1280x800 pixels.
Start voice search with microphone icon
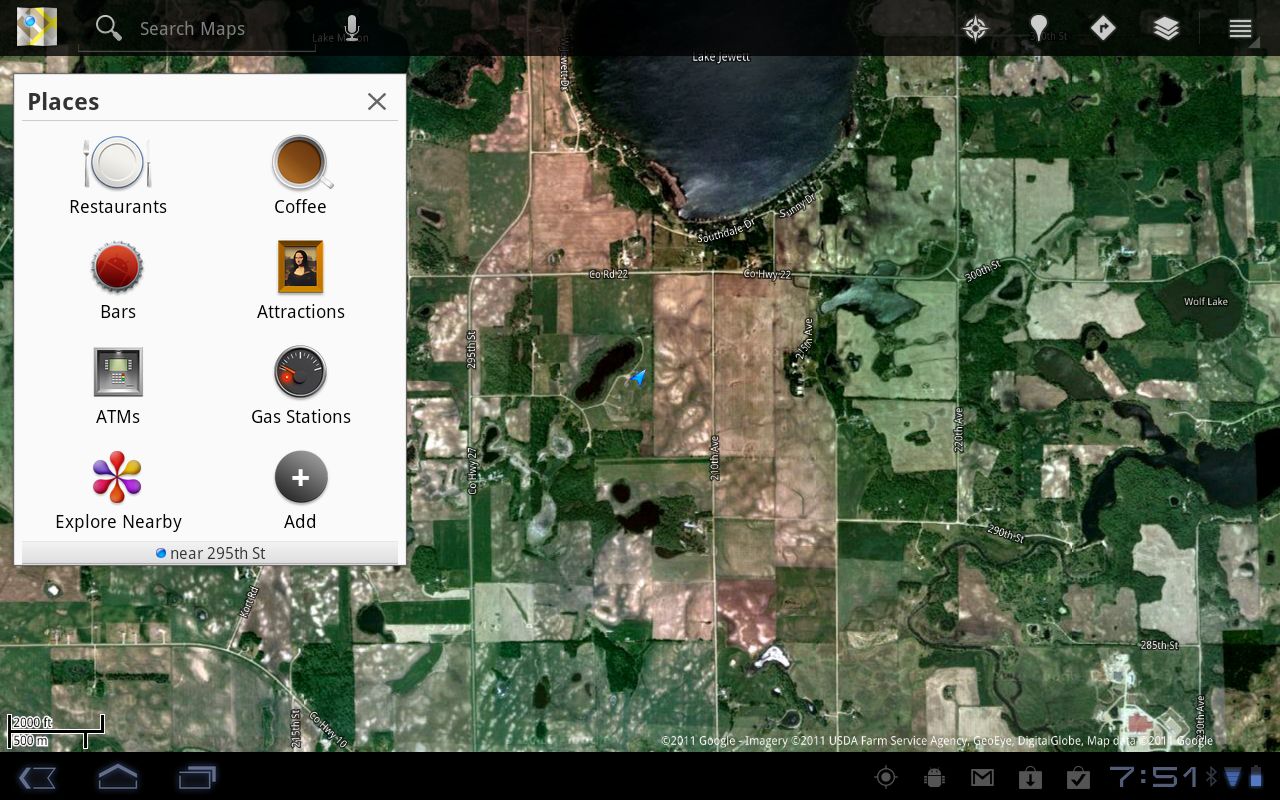(352, 28)
